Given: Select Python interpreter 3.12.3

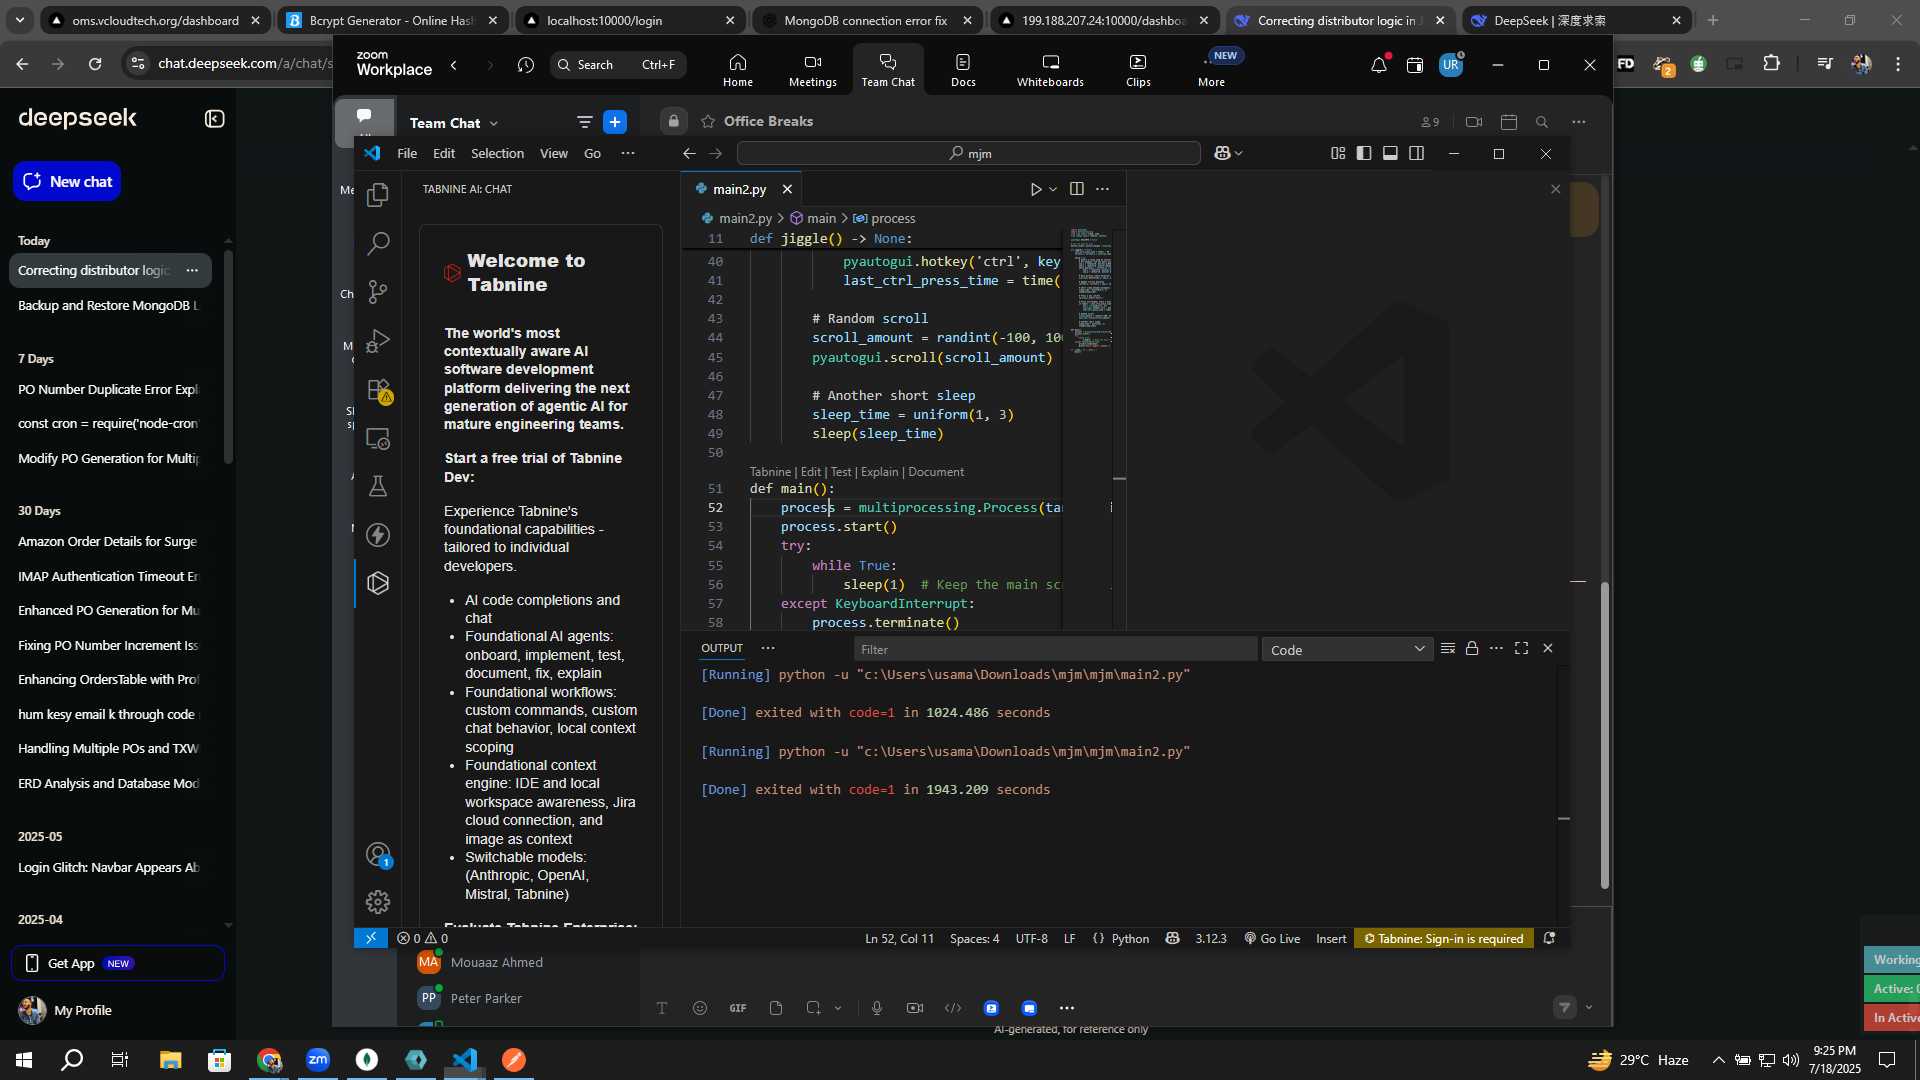Looking at the screenshot, I should click(x=1210, y=939).
